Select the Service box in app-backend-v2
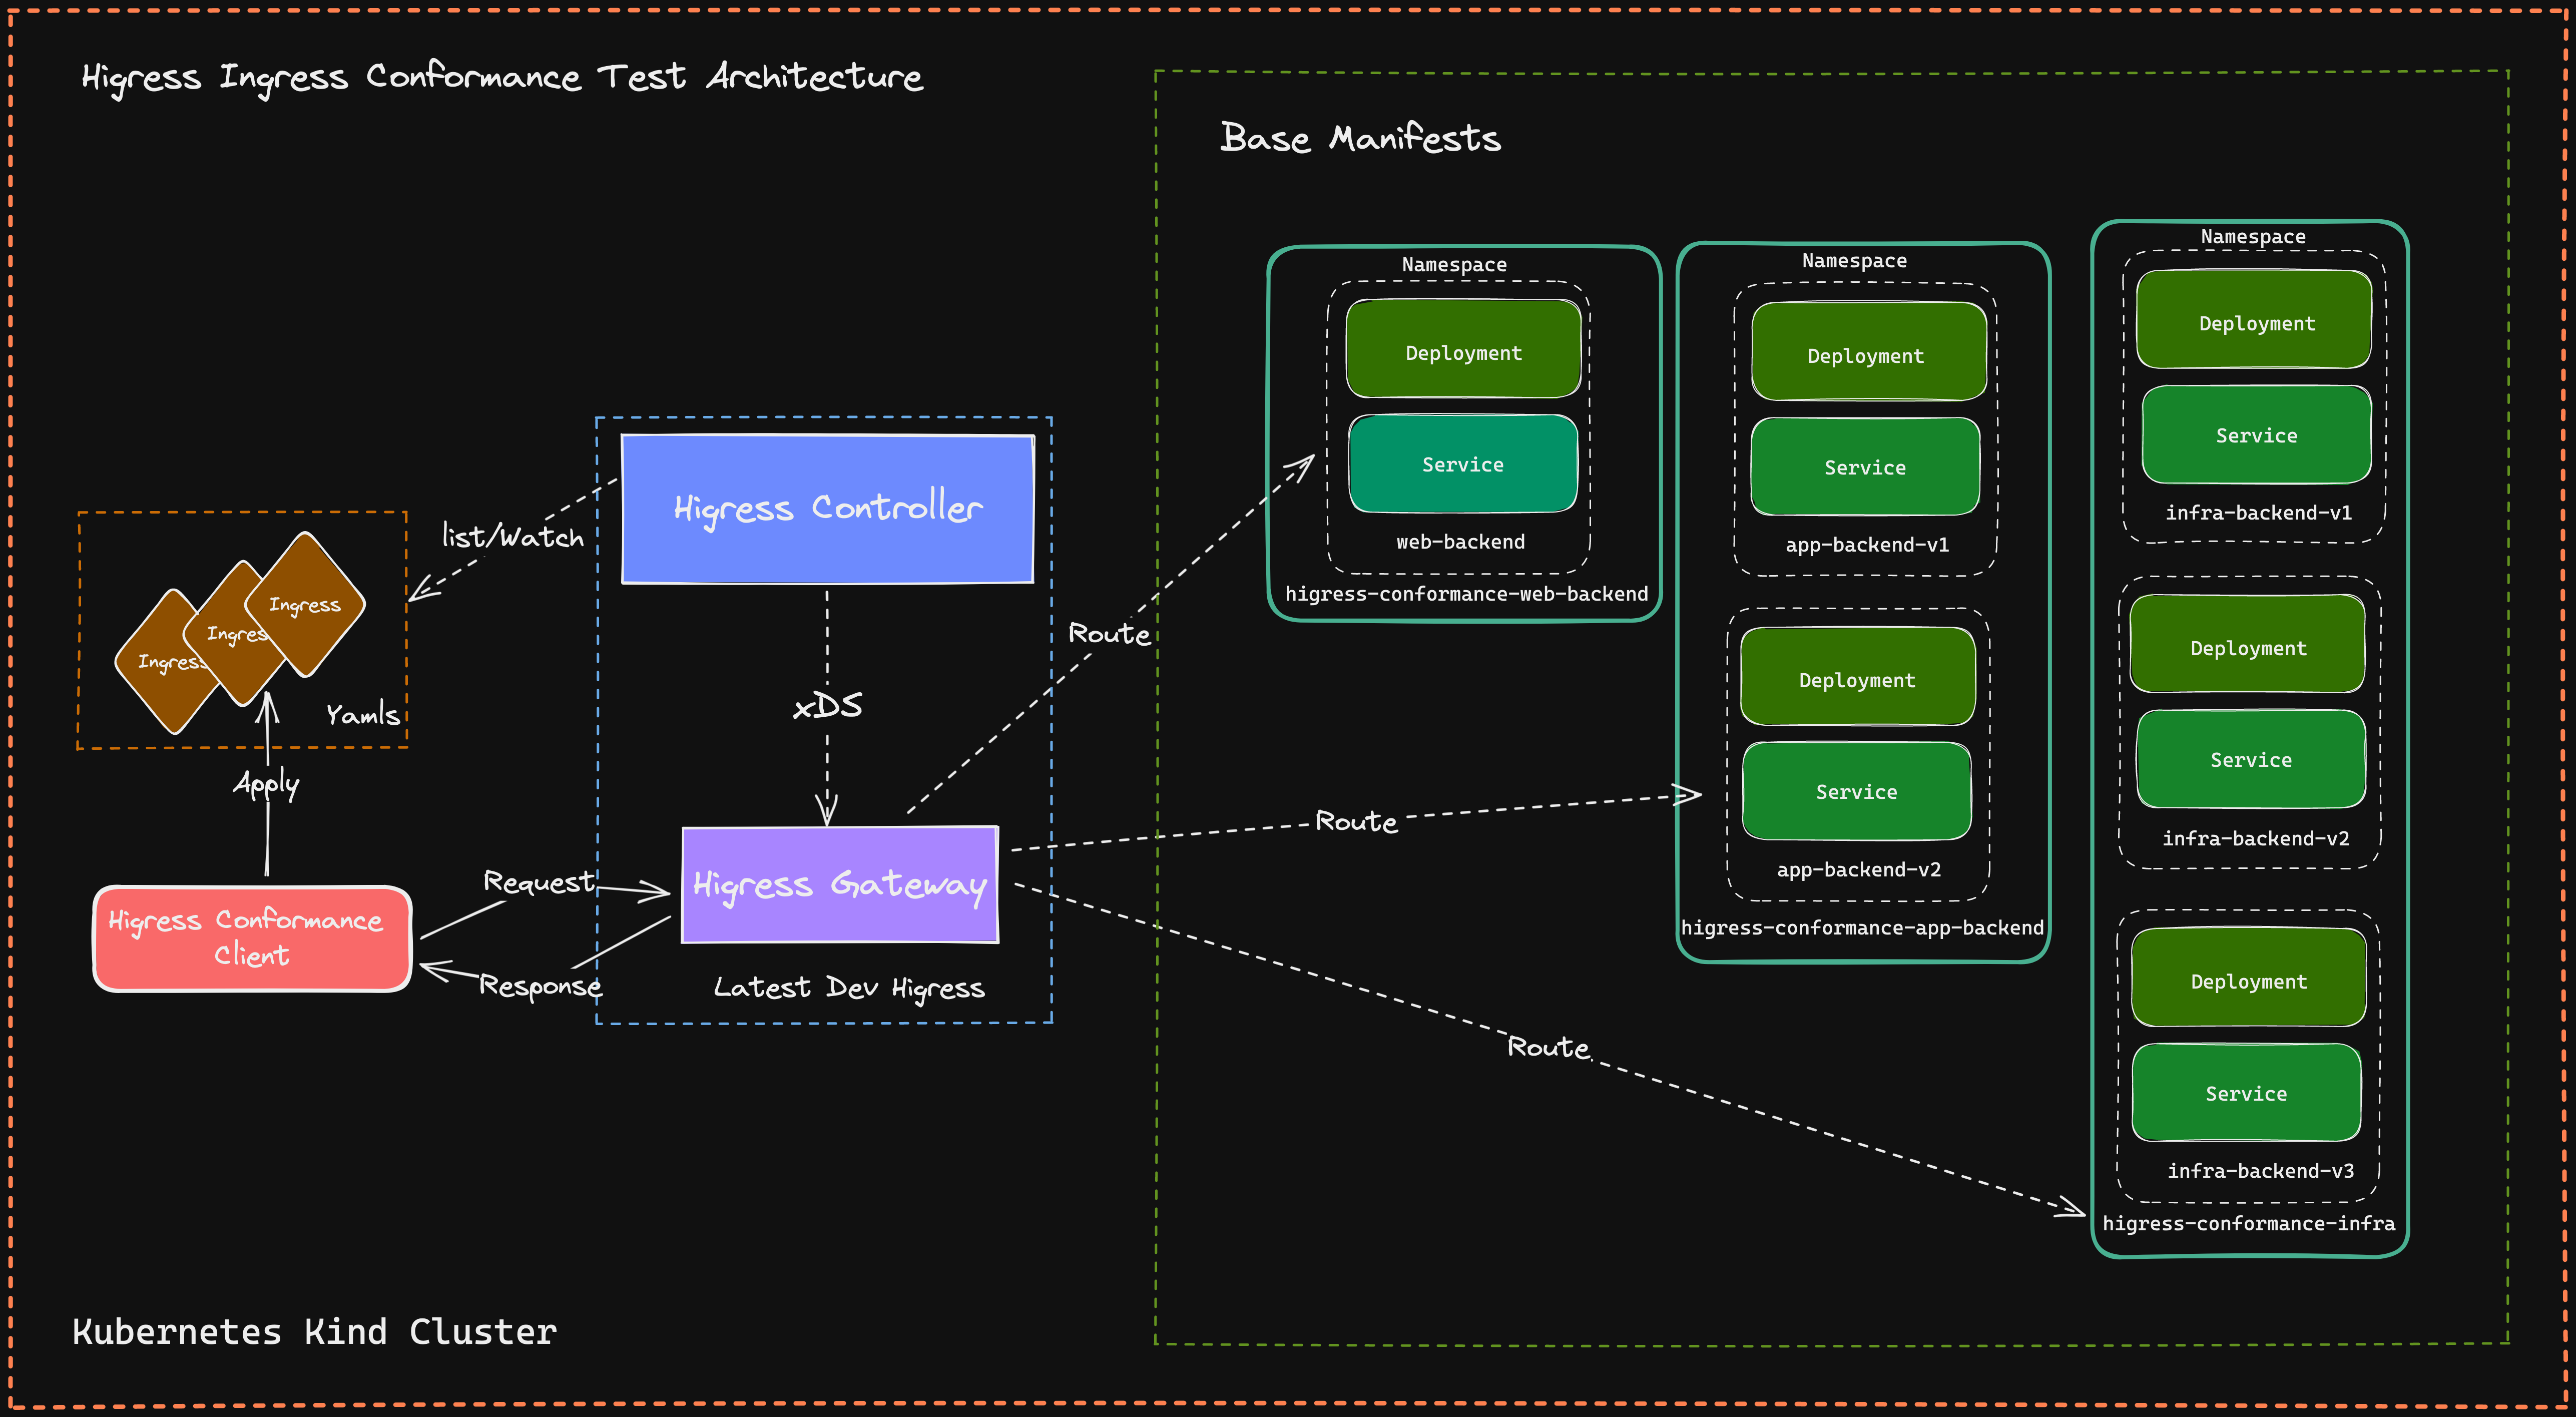Viewport: 2576px width, 1417px height. 1856,791
